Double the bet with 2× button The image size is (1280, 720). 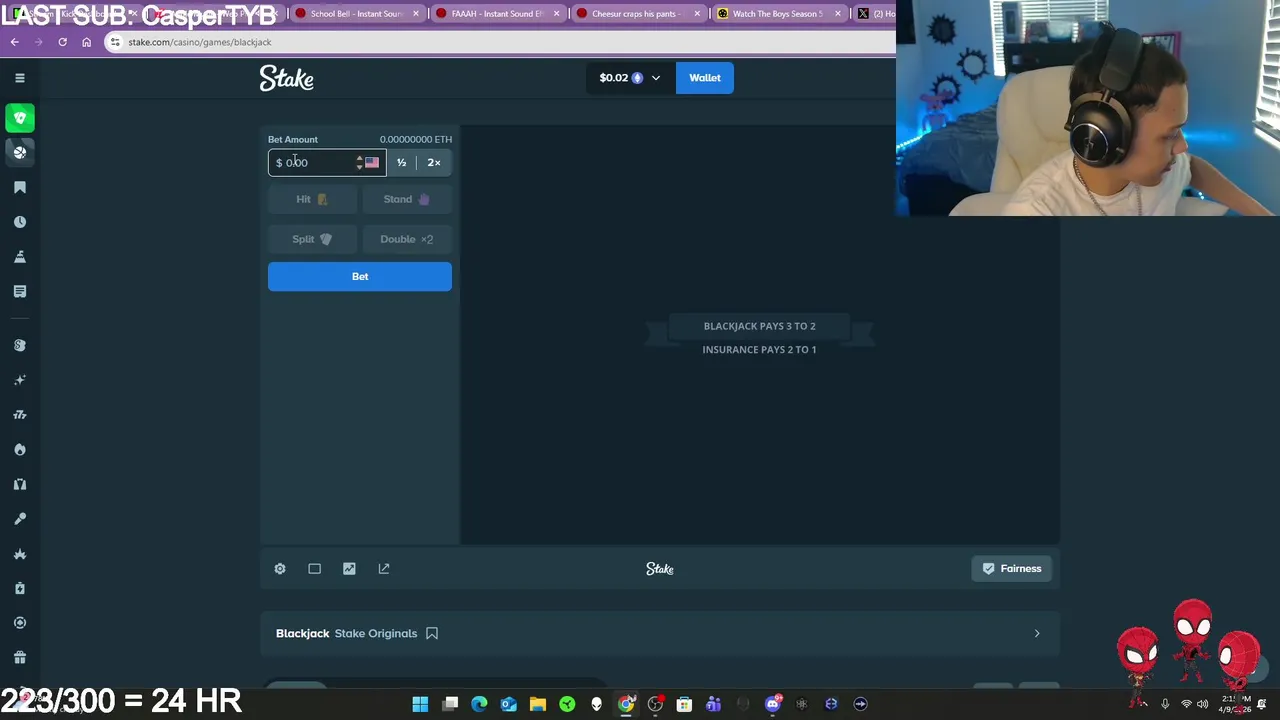click(x=434, y=162)
